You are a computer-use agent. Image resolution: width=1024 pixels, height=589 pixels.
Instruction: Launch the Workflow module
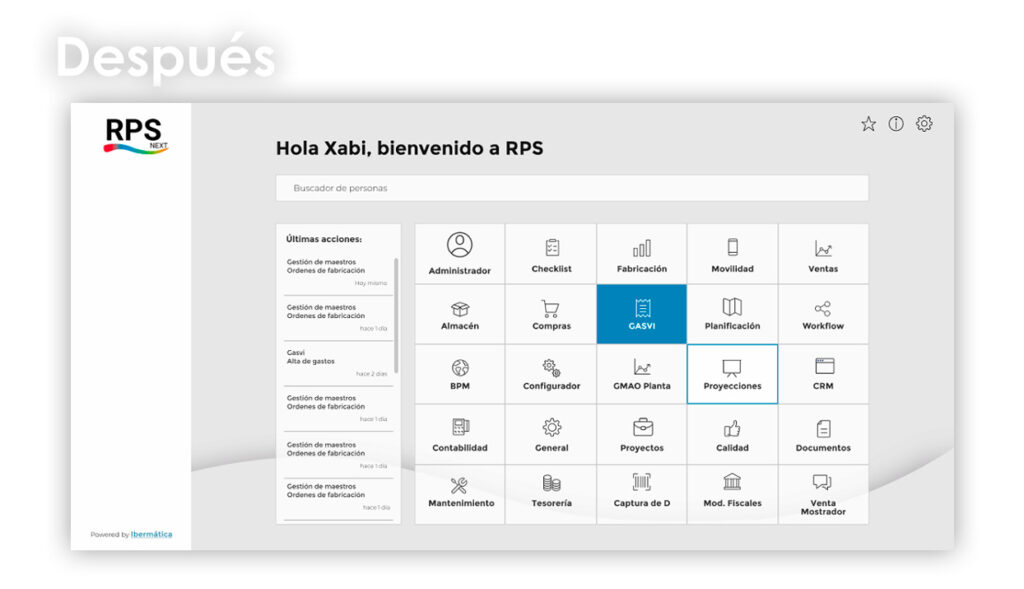823,314
